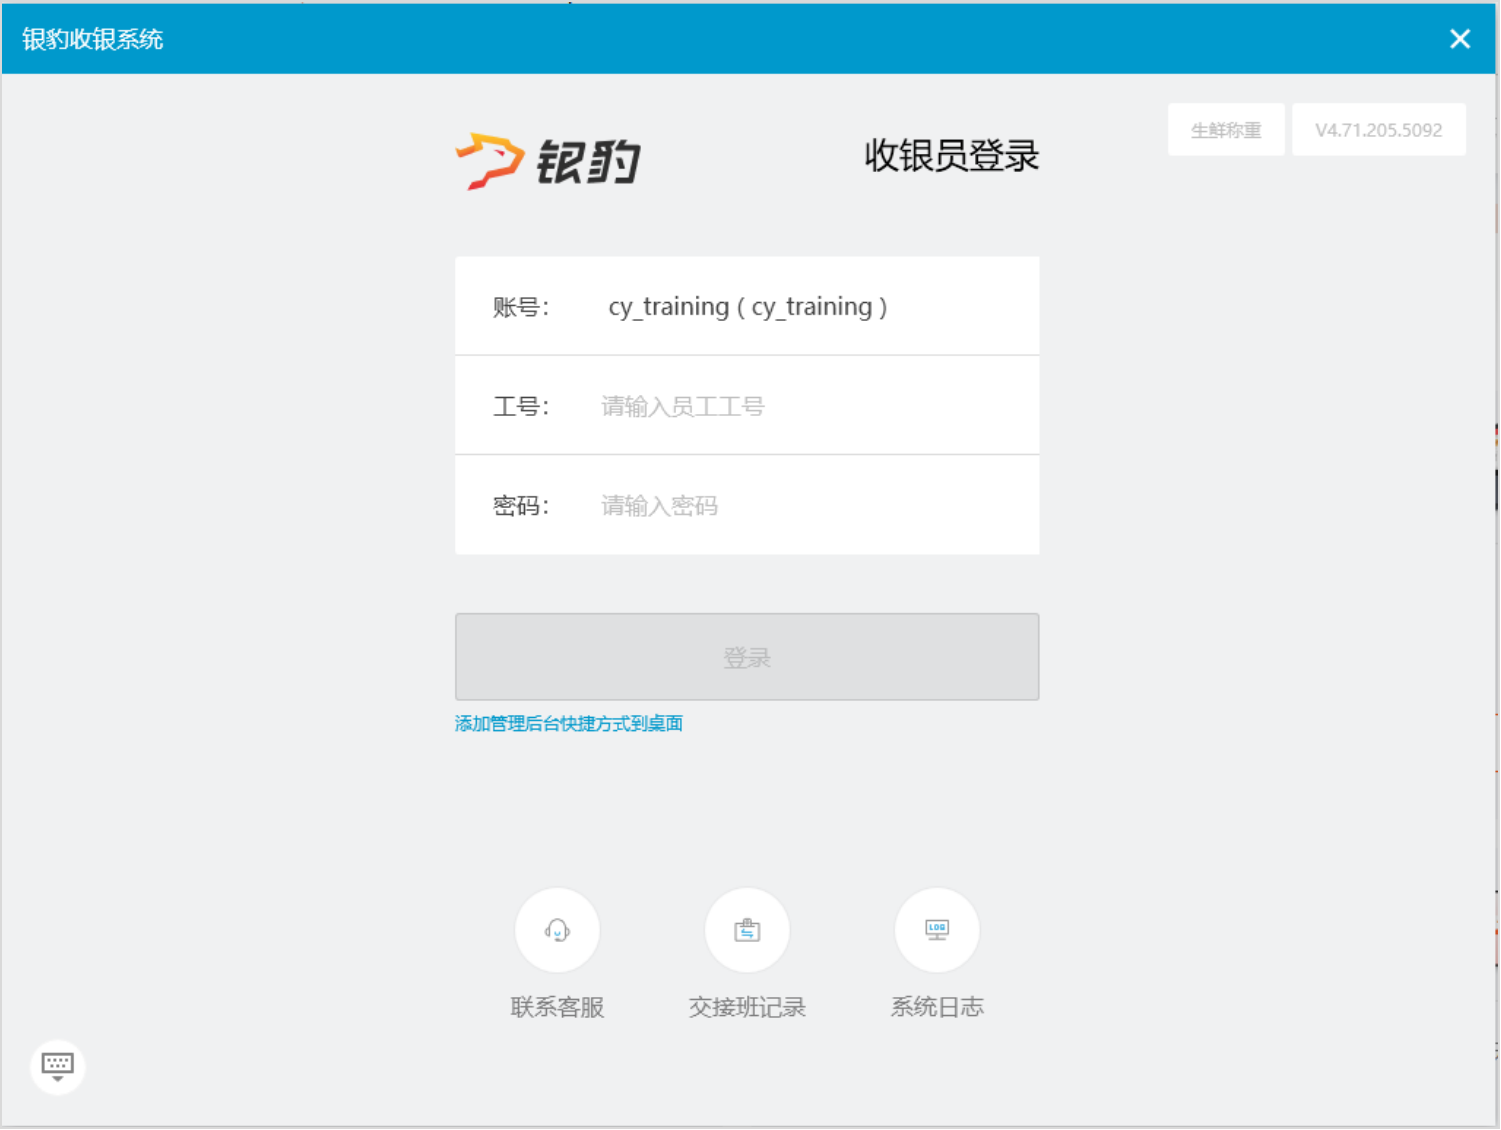Screen dimensions: 1501x1130
Task: Open the 联系客服 headset icon
Action: 557,930
